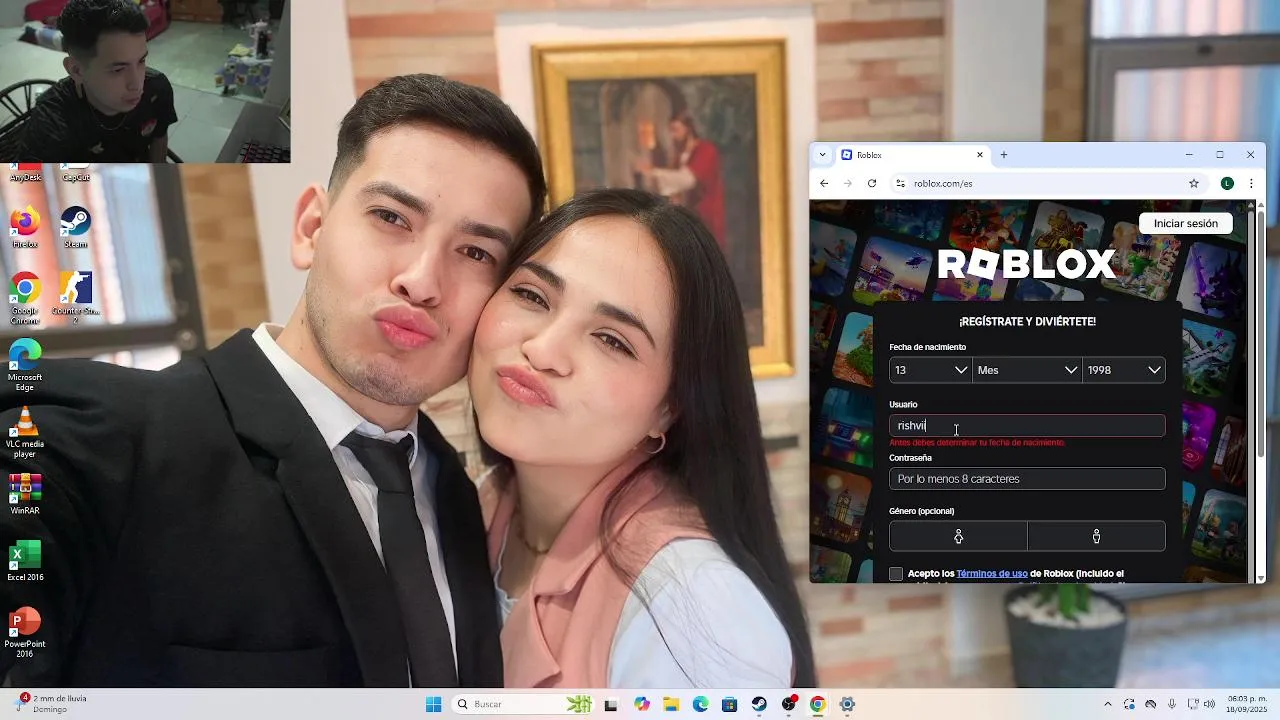Viewport: 1280px width, 720px height.
Task: Select the Counter-Strike 2 desktop icon
Action: 76,298
